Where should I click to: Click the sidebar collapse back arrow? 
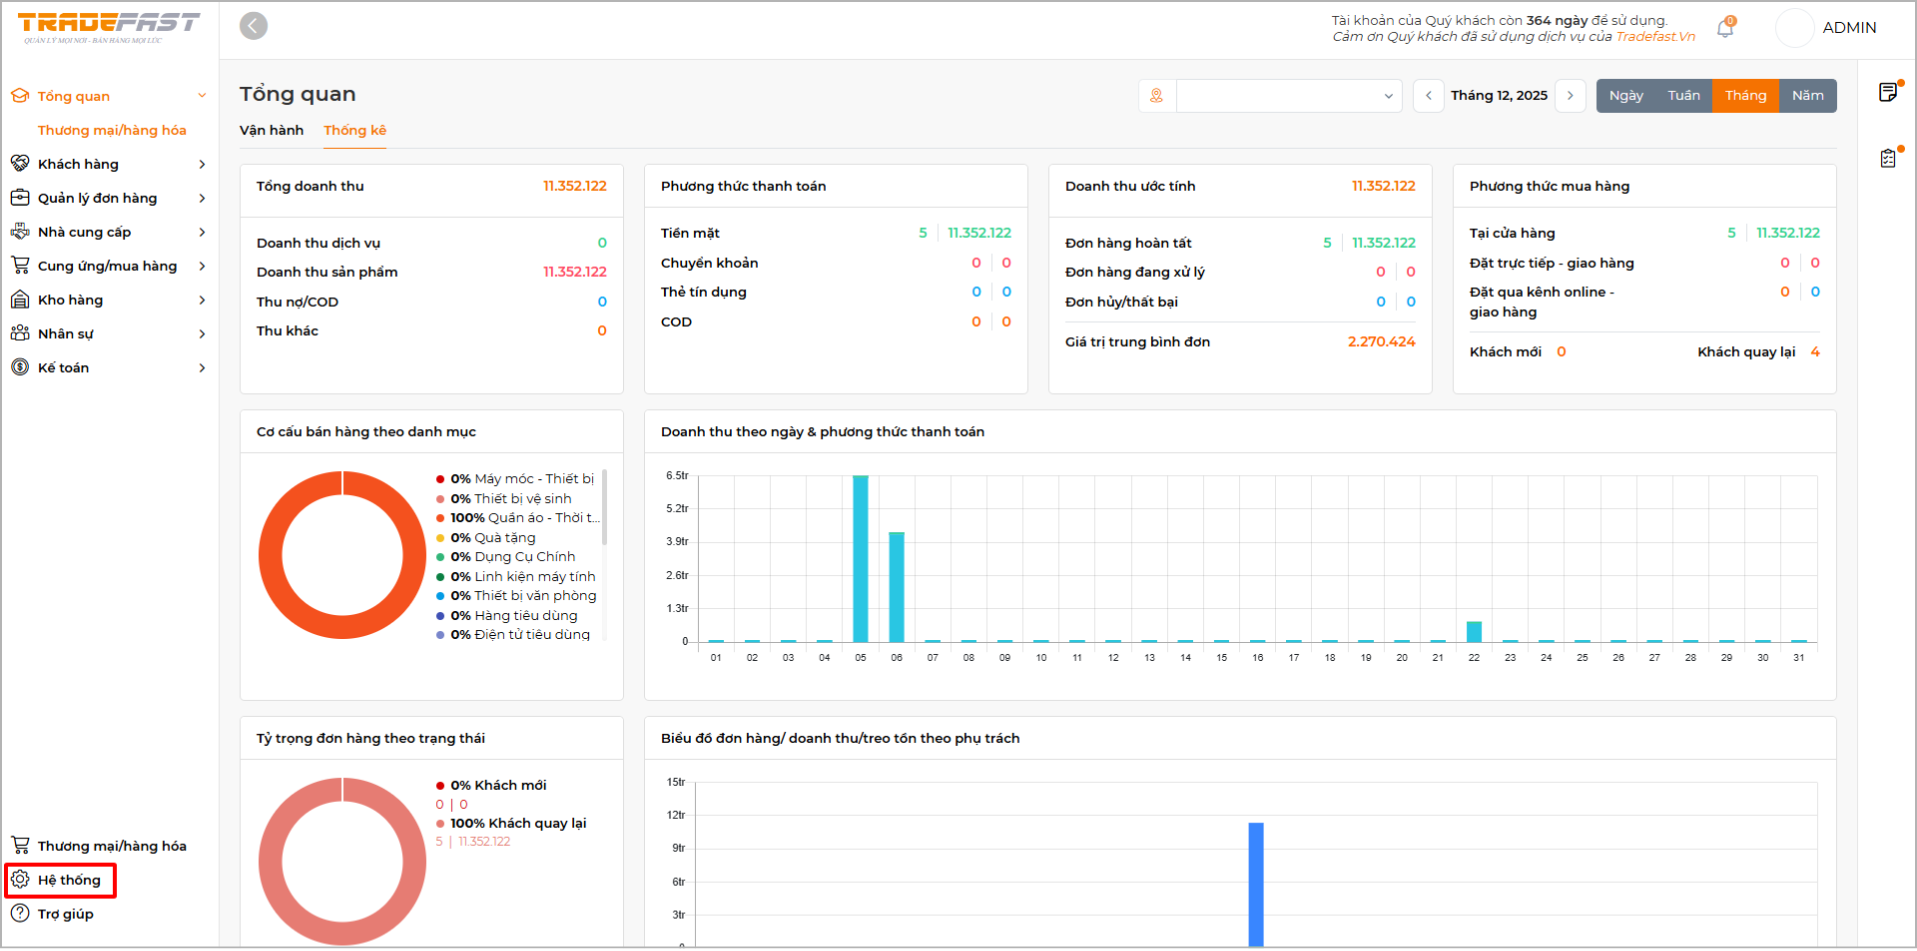(253, 26)
